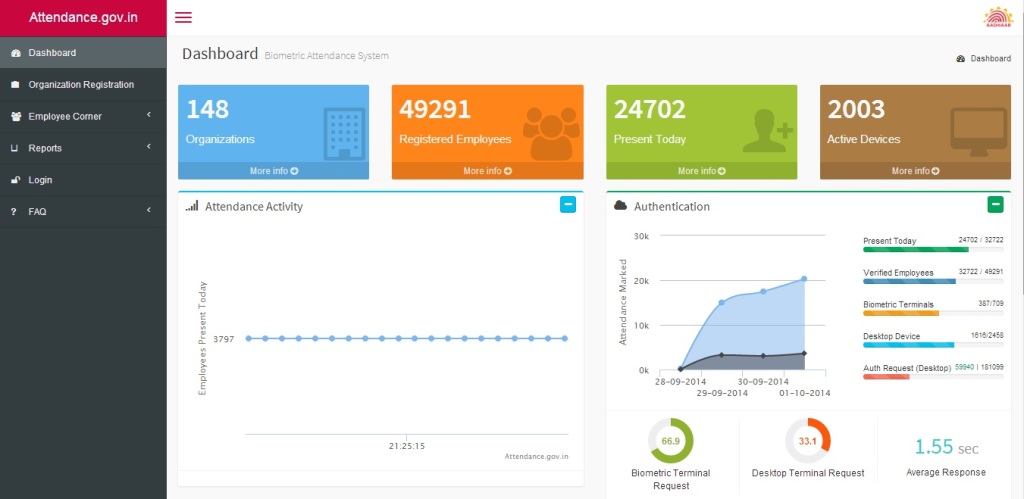Click the Employee Corner users icon
Viewport: 1024px width, 499px height.
pos(16,116)
